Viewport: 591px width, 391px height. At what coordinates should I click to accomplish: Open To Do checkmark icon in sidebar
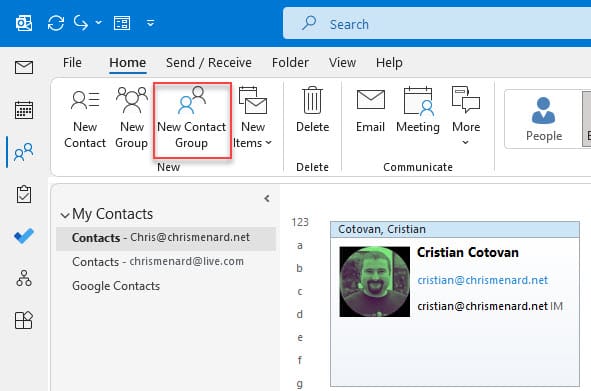[24, 236]
